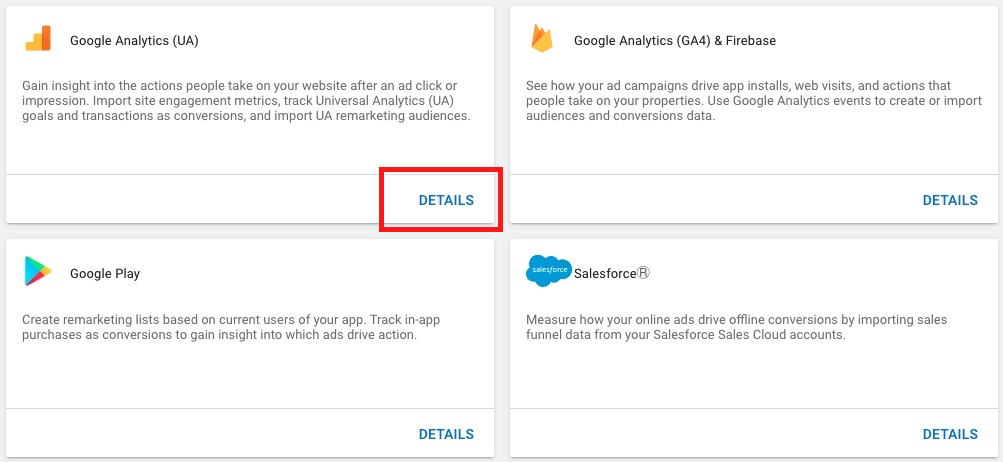
Task: Click the Firebase flame icon
Action: [x=542, y=38]
